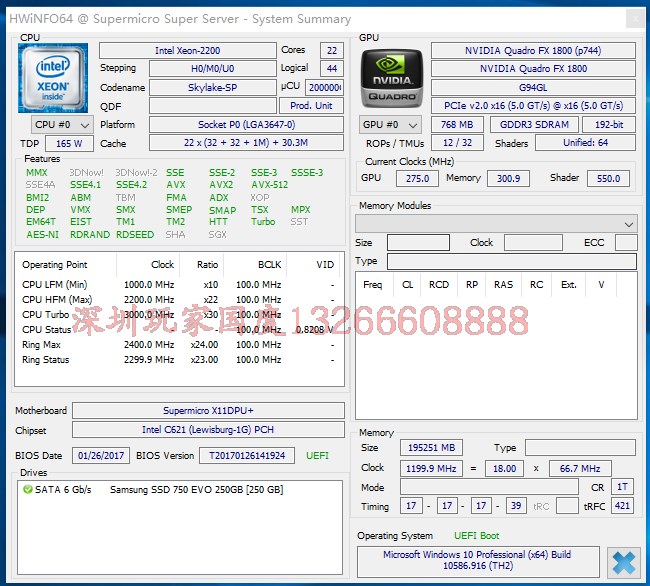The image size is (650, 586).
Task: Click the SSE4.2 feature label
Action: point(131,185)
